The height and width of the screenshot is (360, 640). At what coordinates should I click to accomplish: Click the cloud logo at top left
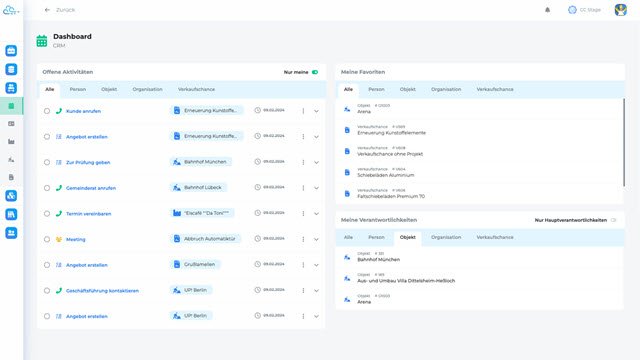pos(11,10)
